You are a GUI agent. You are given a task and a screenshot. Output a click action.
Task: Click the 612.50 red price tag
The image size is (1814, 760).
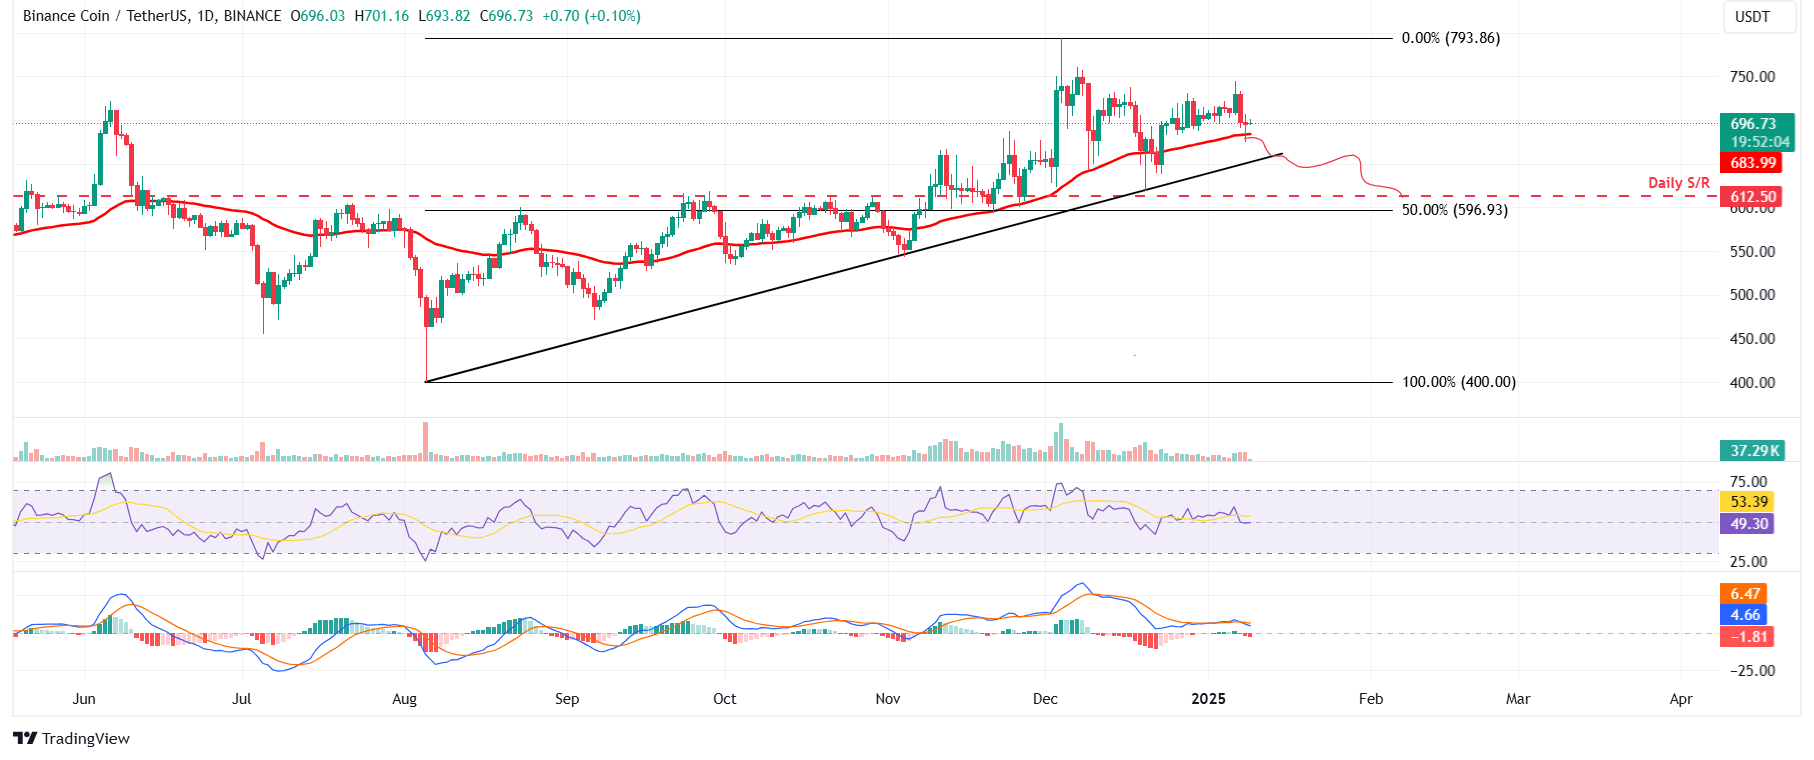(1752, 197)
